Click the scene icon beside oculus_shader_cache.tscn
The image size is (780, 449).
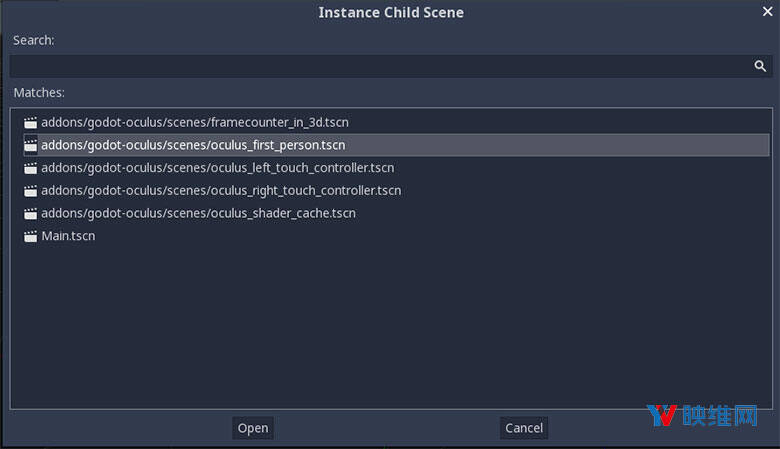point(31,214)
